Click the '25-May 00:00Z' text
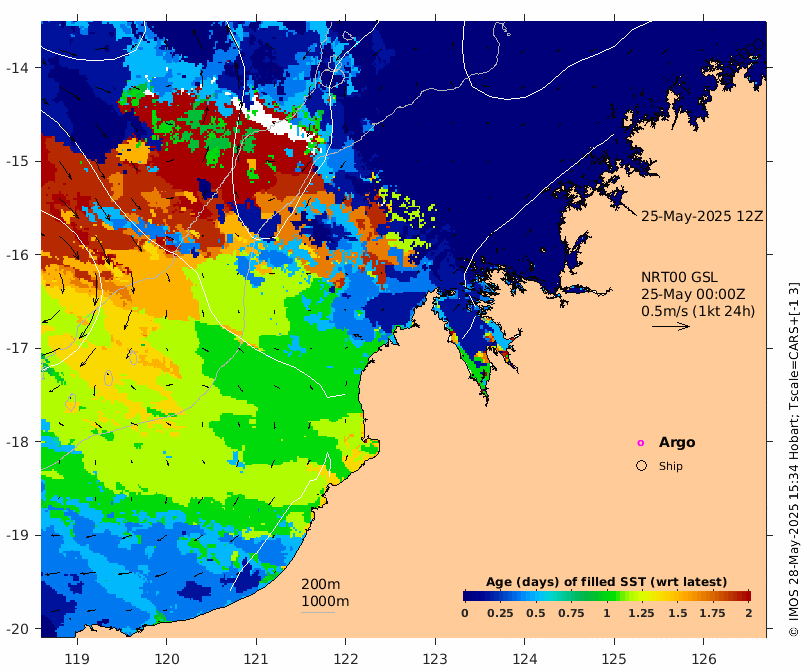This screenshot has height=672, width=810. pos(693,294)
